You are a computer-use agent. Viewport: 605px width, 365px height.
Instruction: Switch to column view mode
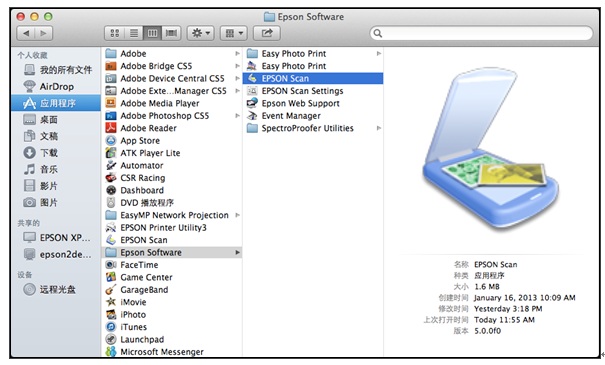pos(152,33)
